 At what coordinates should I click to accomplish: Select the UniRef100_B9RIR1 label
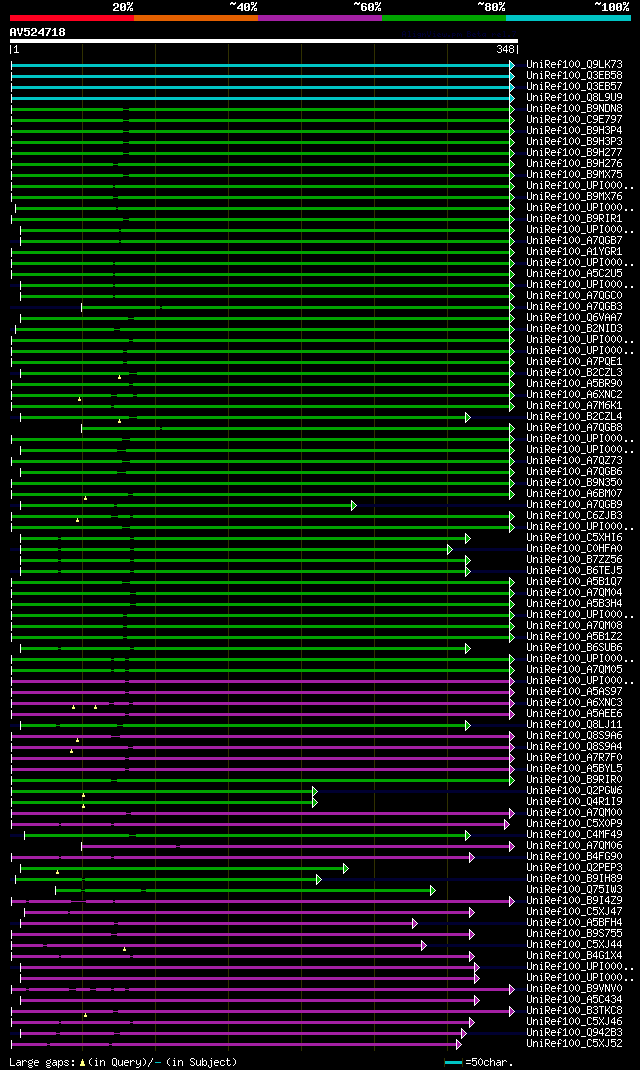[x=574, y=218]
